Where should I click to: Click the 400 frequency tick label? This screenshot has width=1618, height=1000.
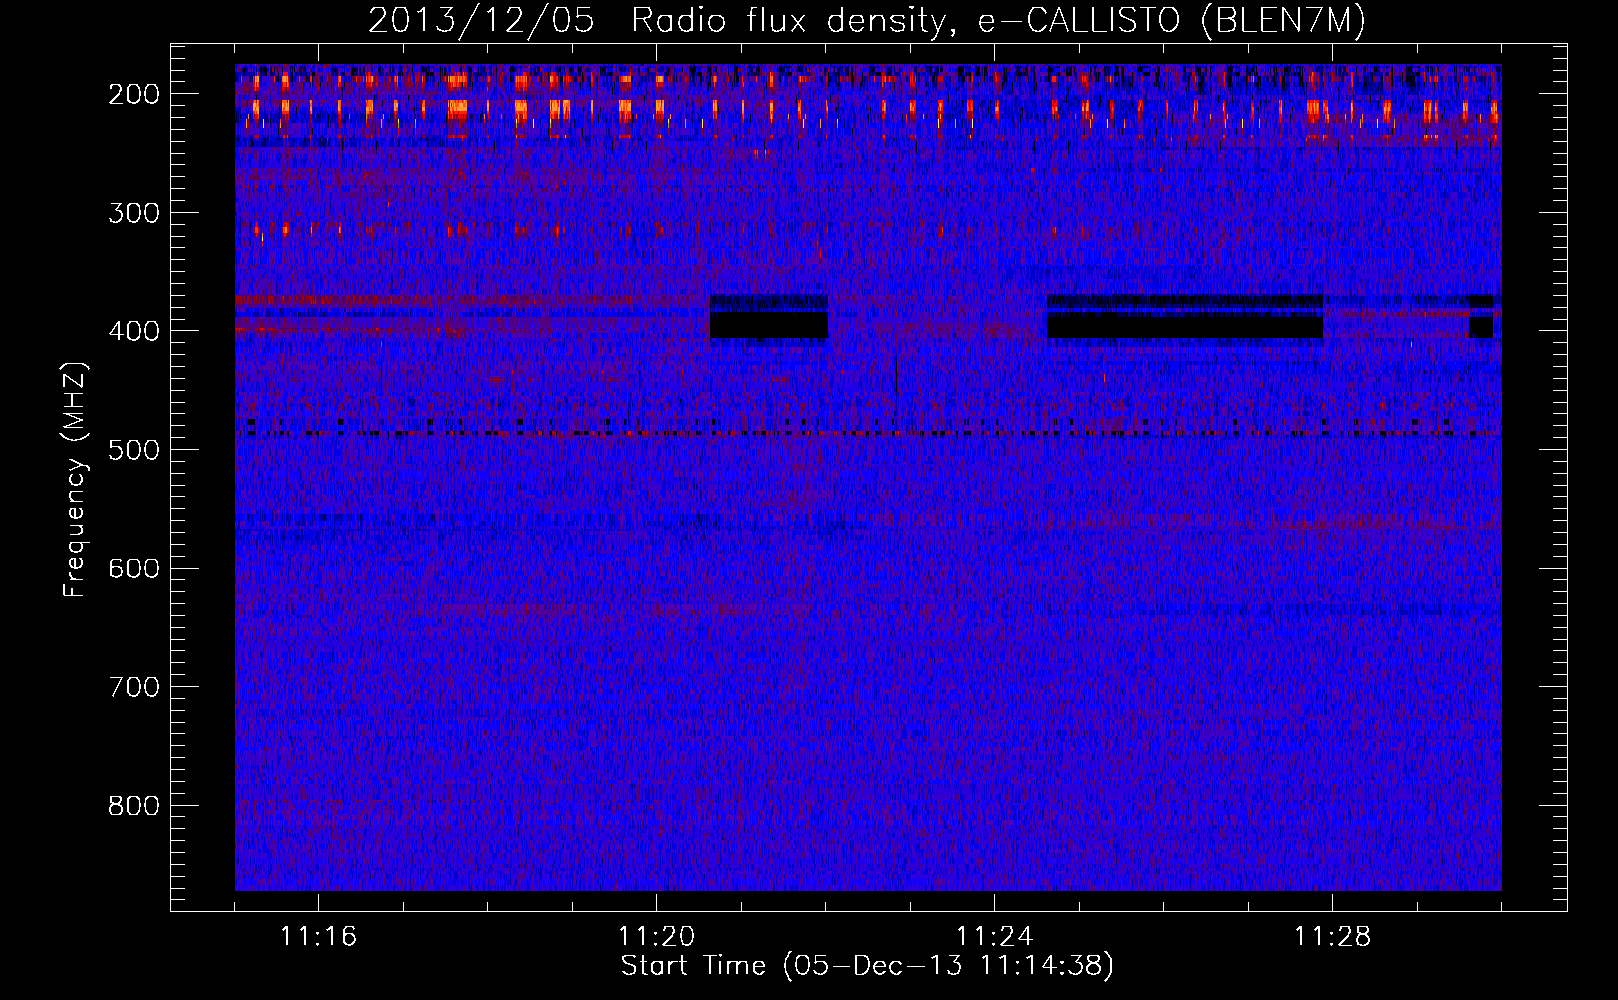134,331
